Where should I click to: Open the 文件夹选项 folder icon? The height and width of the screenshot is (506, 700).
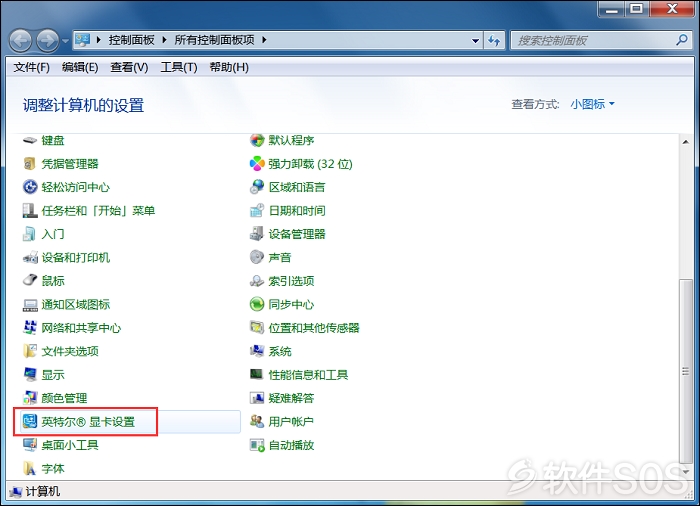coord(30,351)
